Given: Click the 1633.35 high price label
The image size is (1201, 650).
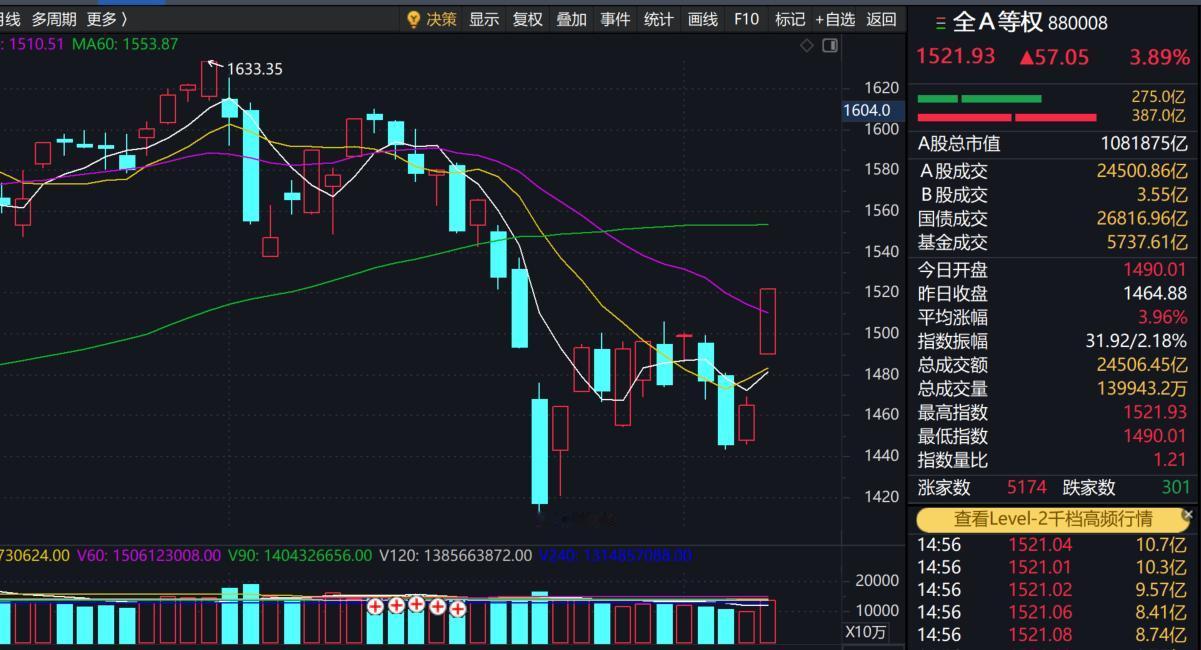Looking at the screenshot, I should 255,69.
